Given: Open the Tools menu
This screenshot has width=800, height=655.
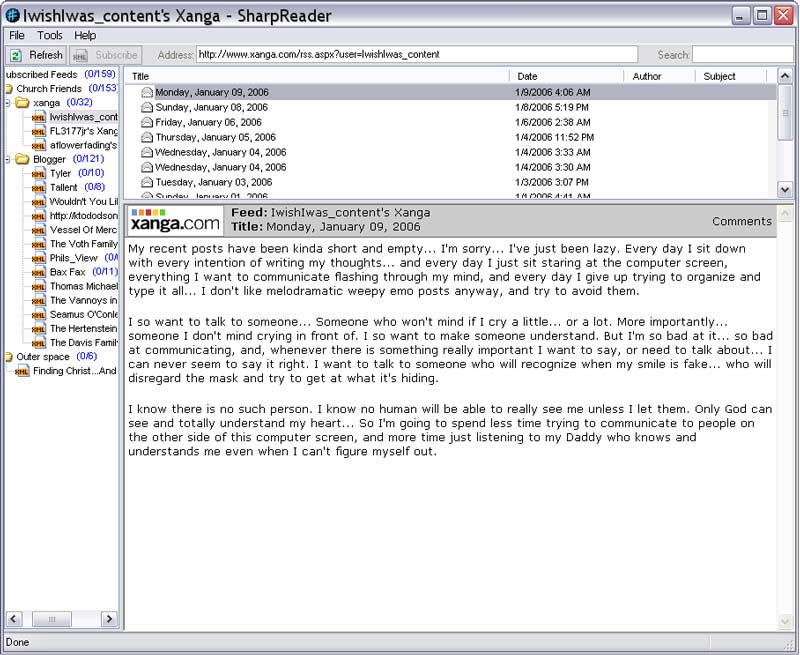Looking at the screenshot, I should tap(49, 35).
